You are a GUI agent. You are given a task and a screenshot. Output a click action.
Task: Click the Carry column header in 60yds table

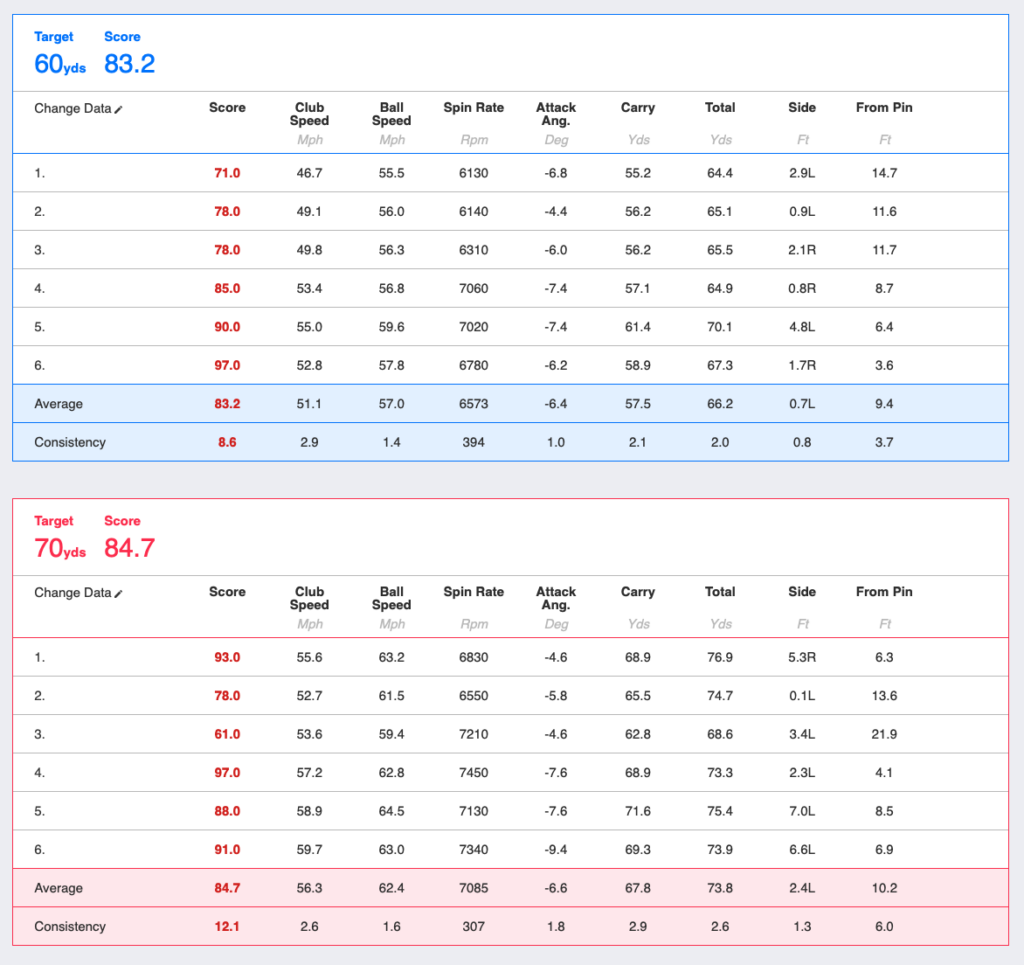pos(638,108)
